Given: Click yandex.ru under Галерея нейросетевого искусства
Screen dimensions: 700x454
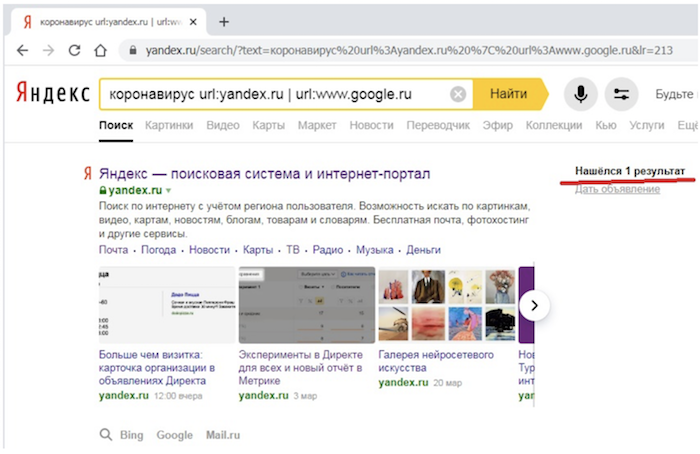Looking at the screenshot, I should click(x=403, y=383).
